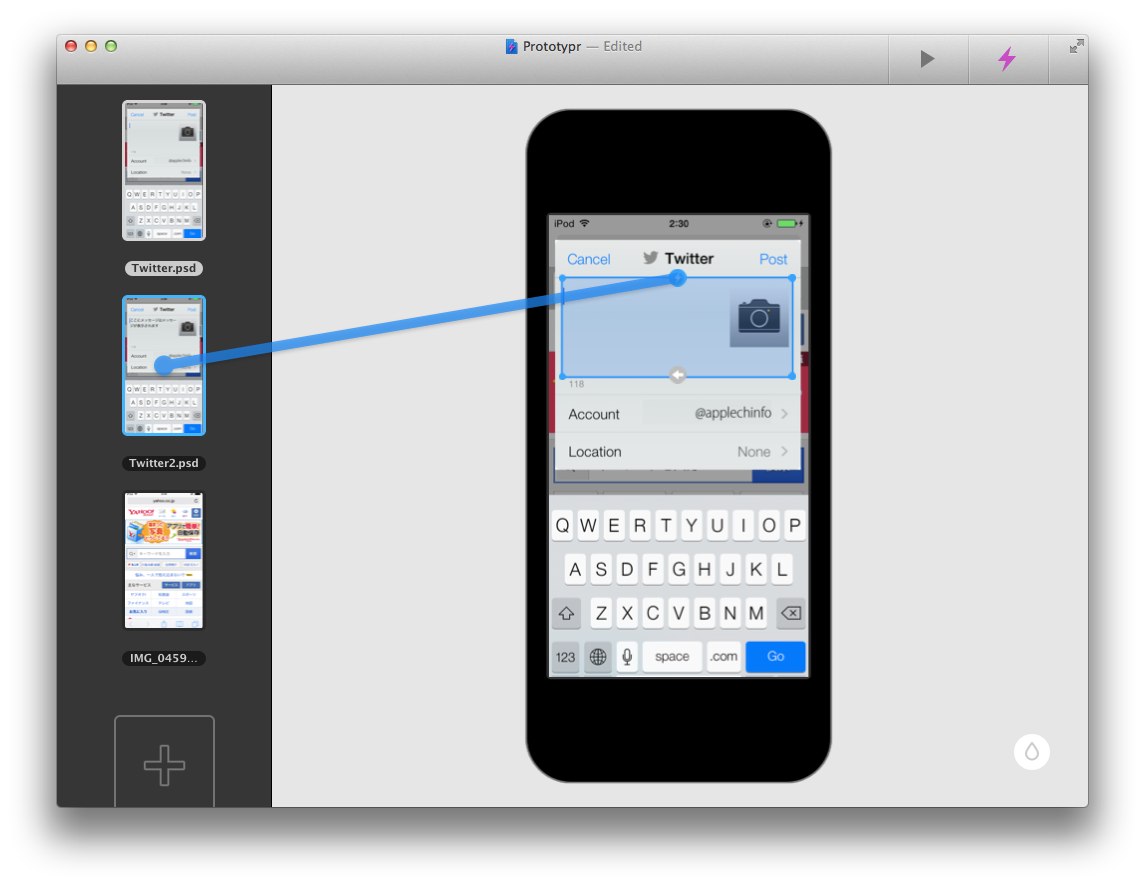Click the purple lightning bolt icon

pyautogui.click(x=1008, y=58)
